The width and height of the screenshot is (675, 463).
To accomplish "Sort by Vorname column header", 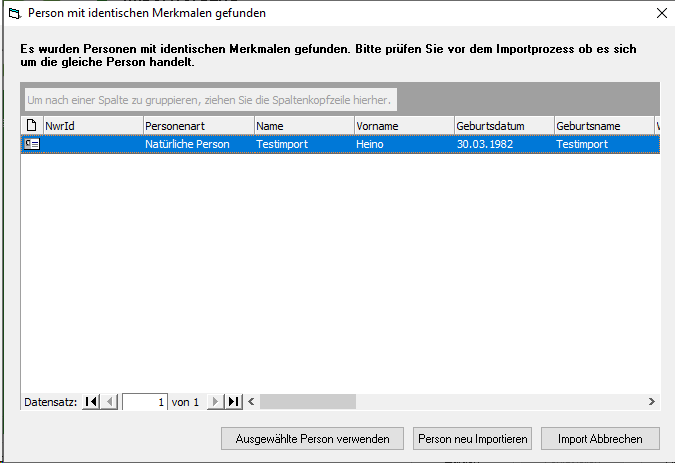I will pyautogui.click(x=403, y=126).
